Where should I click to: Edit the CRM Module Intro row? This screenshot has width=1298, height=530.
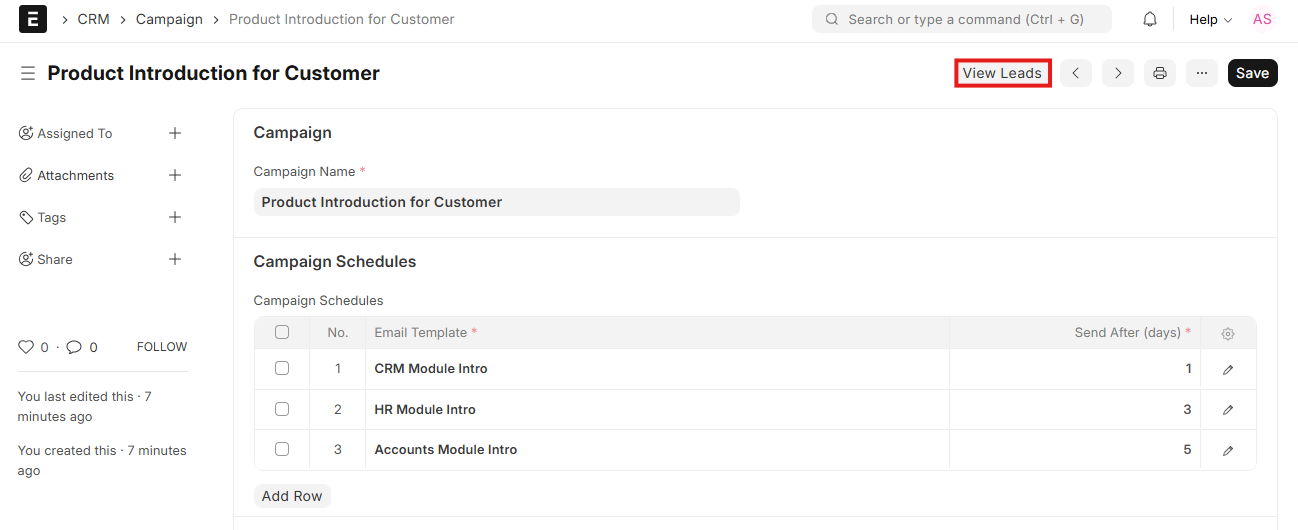coord(1228,369)
